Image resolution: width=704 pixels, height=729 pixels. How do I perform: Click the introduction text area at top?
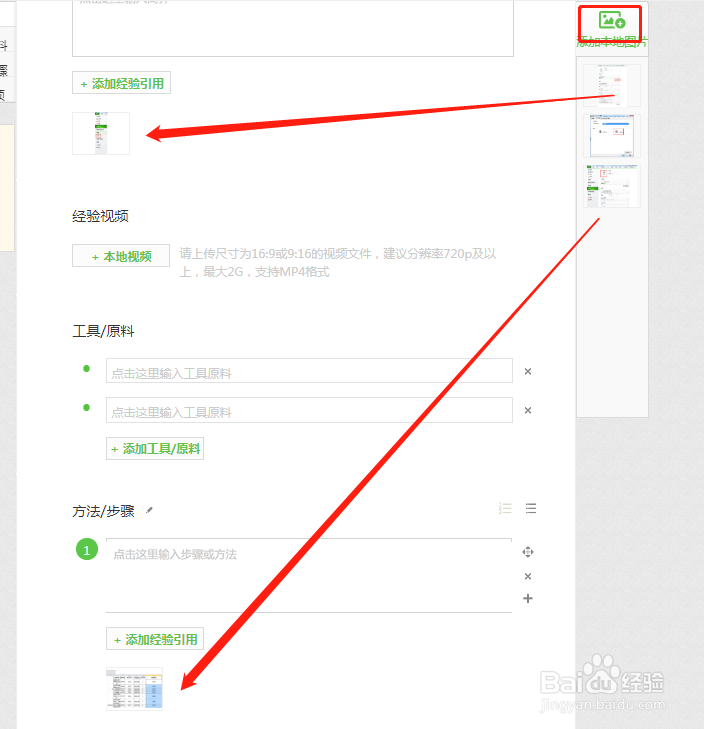point(293,28)
